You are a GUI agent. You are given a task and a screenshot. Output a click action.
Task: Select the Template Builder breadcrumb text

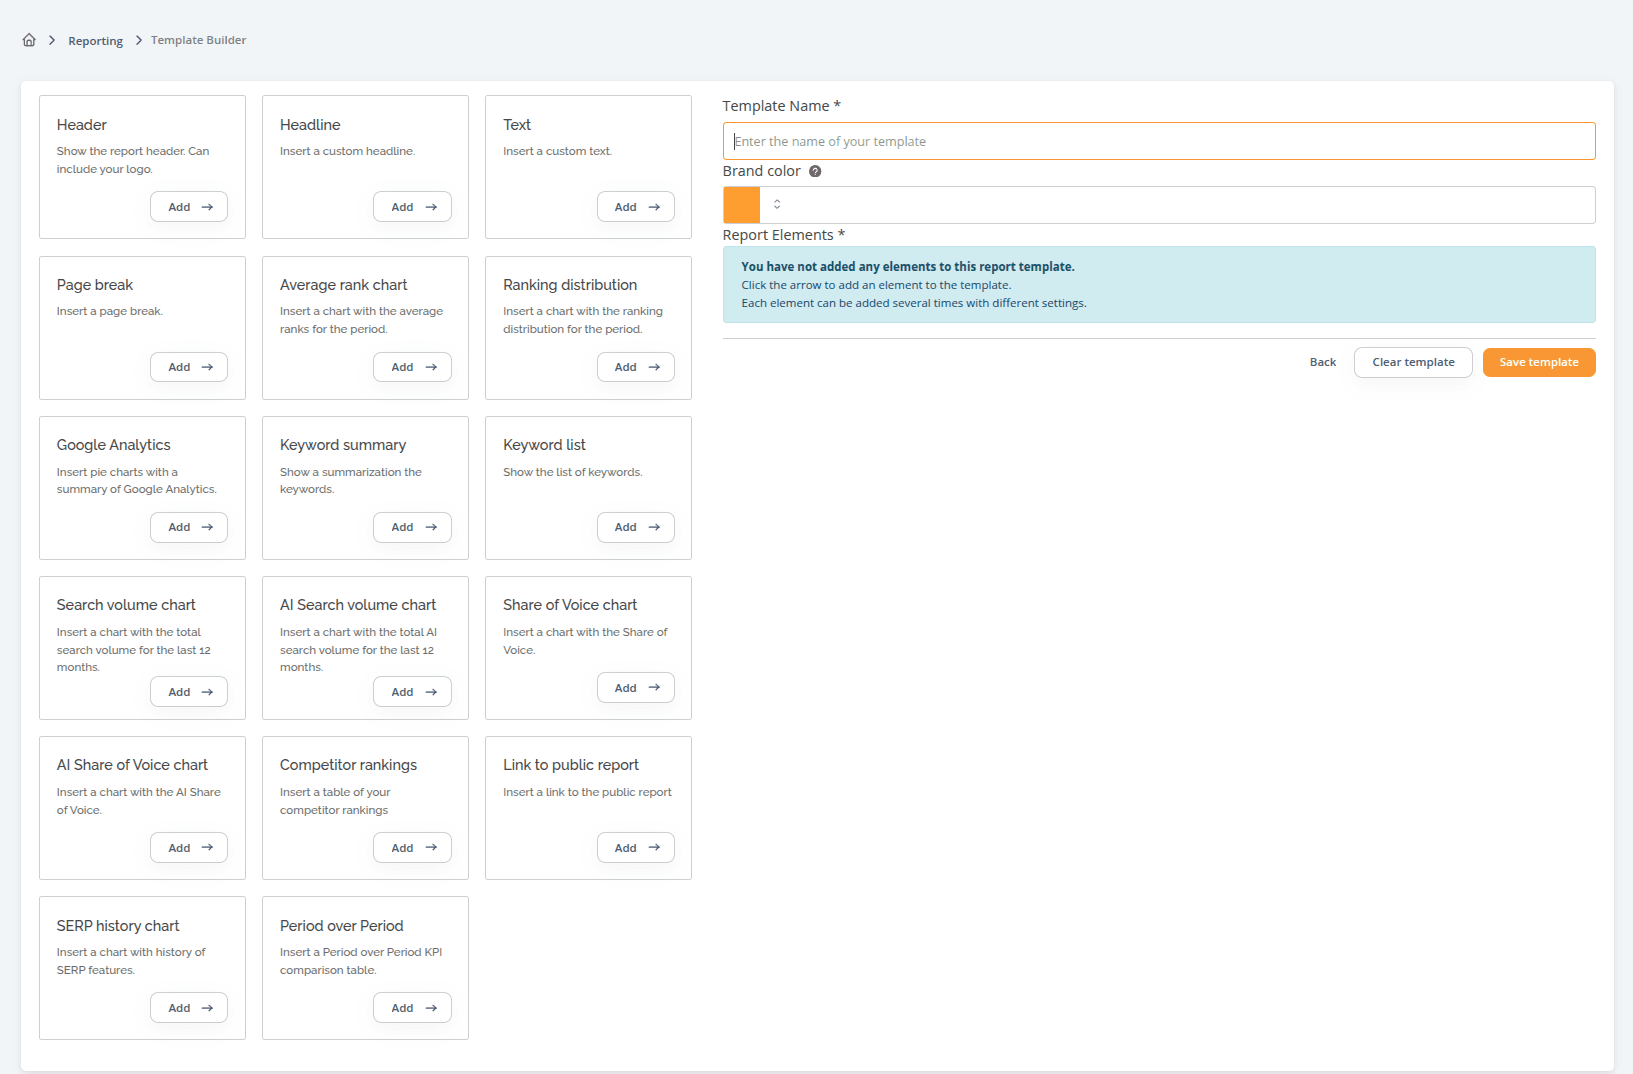[x=198, y=40]
